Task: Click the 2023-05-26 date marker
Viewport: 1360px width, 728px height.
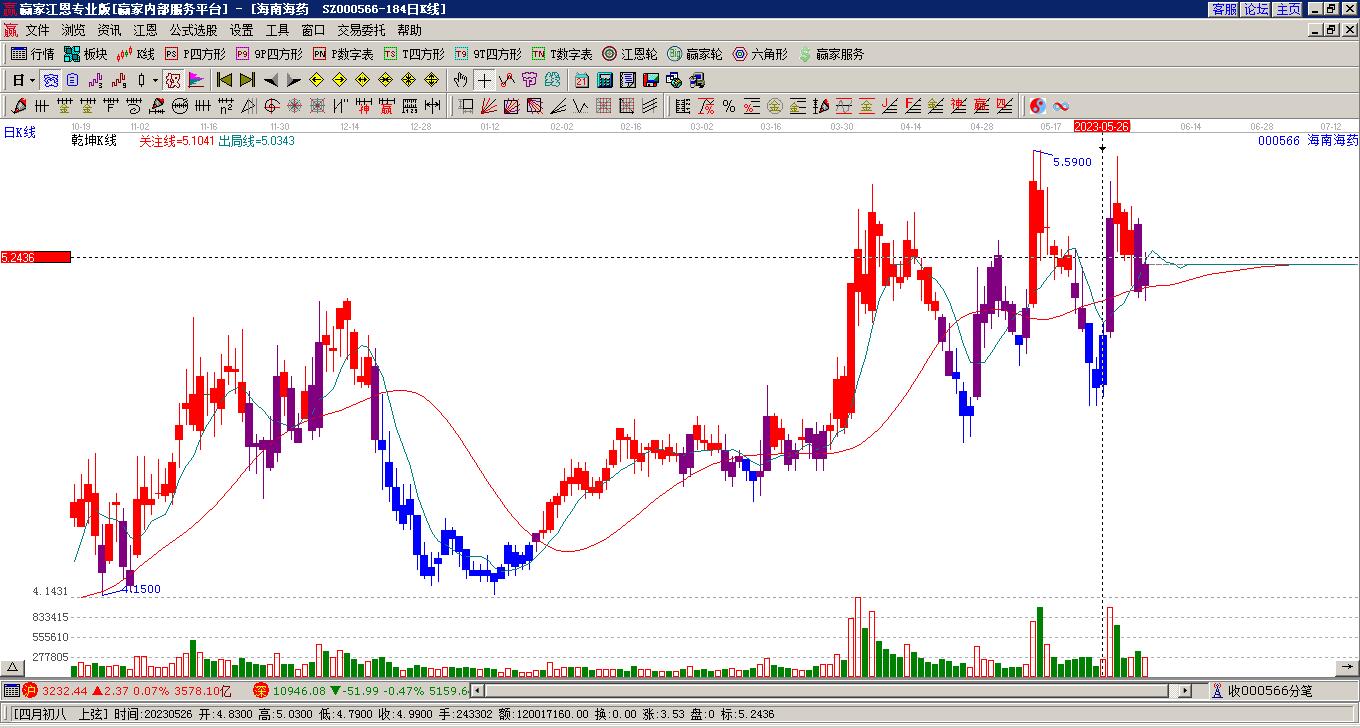Action: (1102, 126)
